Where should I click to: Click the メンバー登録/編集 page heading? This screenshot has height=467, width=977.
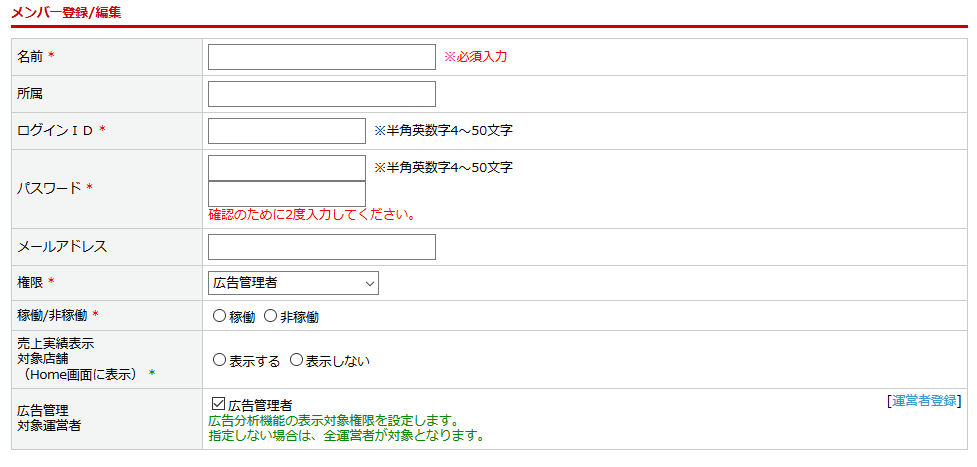click(66, 12)
